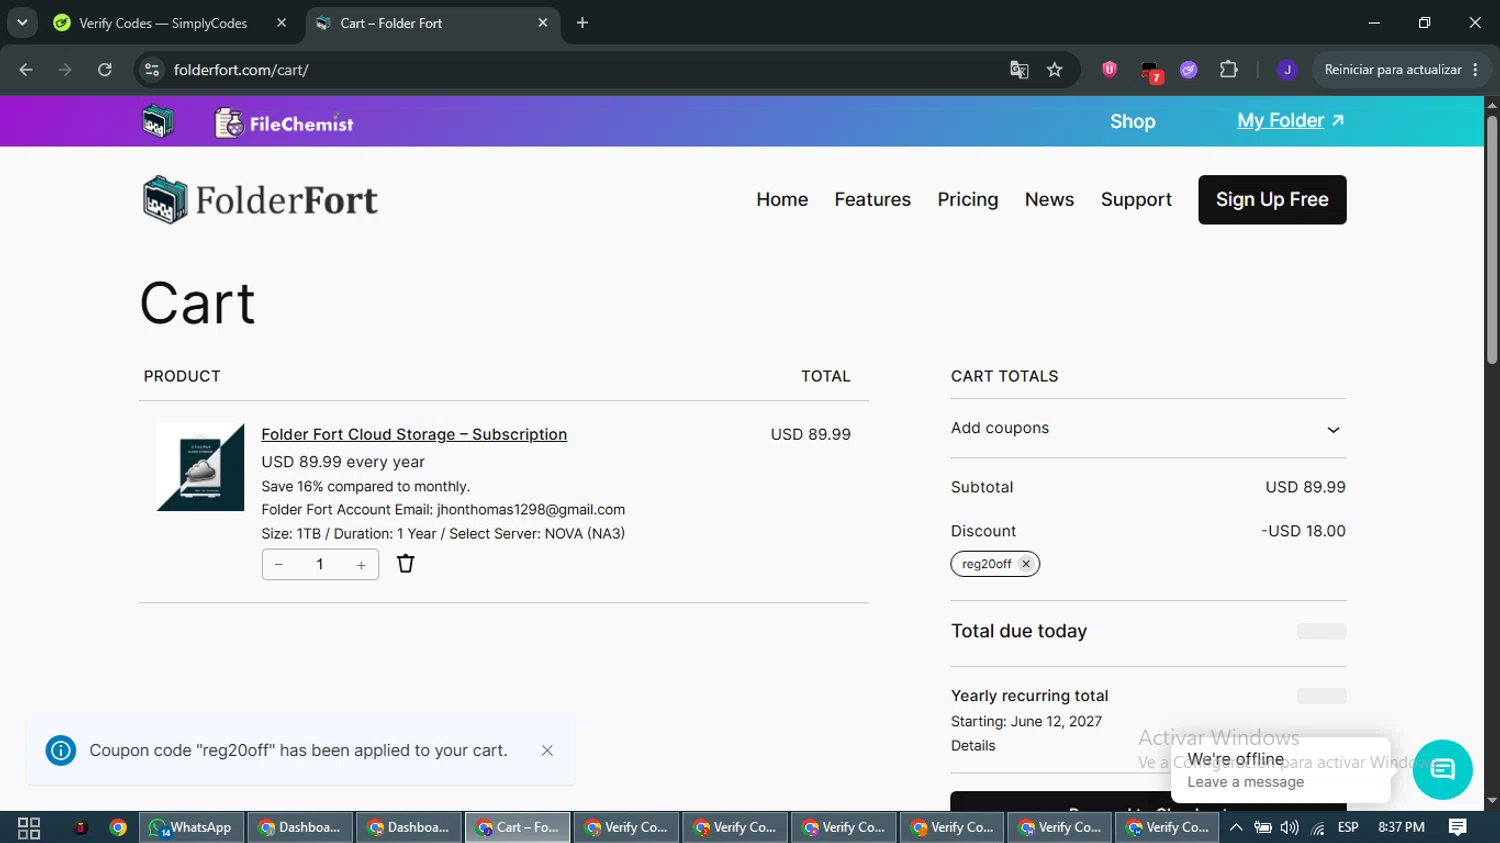Screen dimensions: 1500x843
Task: Open the My Folder link
Action: 1290,121
